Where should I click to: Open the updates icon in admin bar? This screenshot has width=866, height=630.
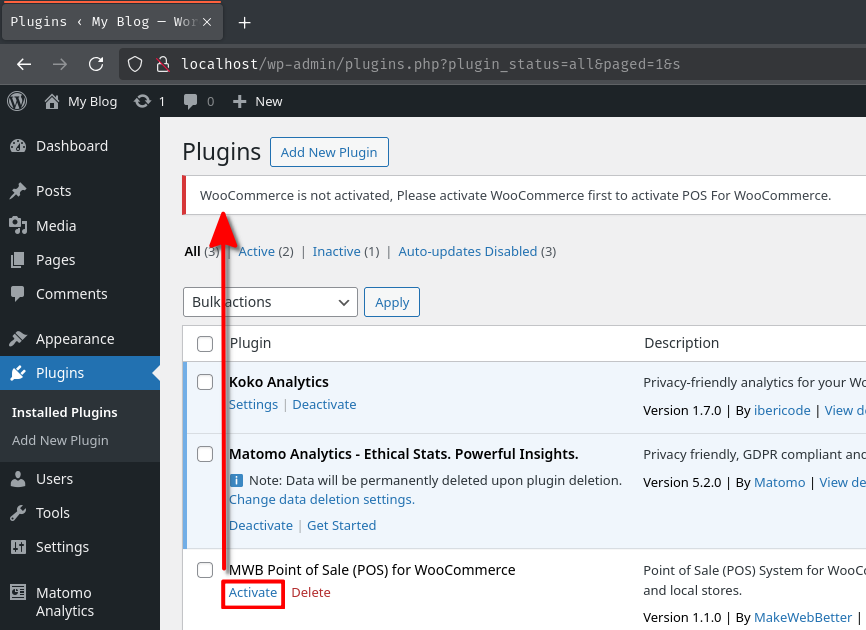coord(142,102)
